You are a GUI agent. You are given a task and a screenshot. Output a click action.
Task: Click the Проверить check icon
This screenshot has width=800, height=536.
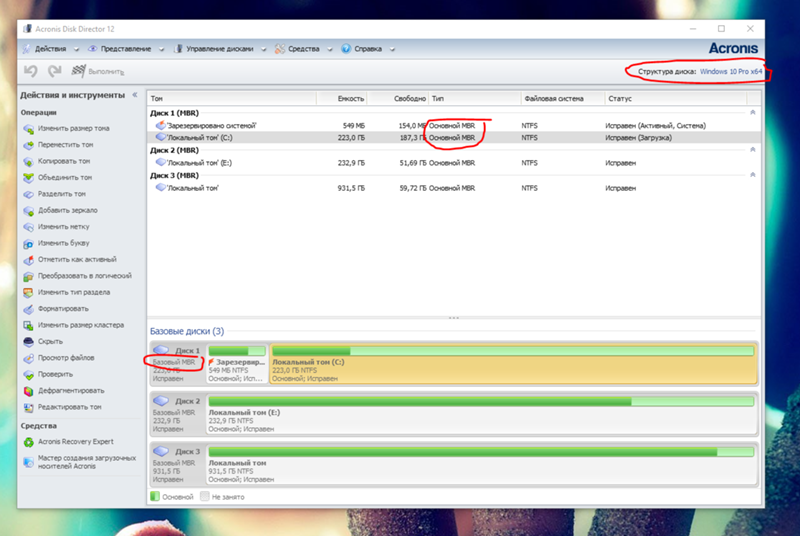pyautogui.click(x=29, y=375)
